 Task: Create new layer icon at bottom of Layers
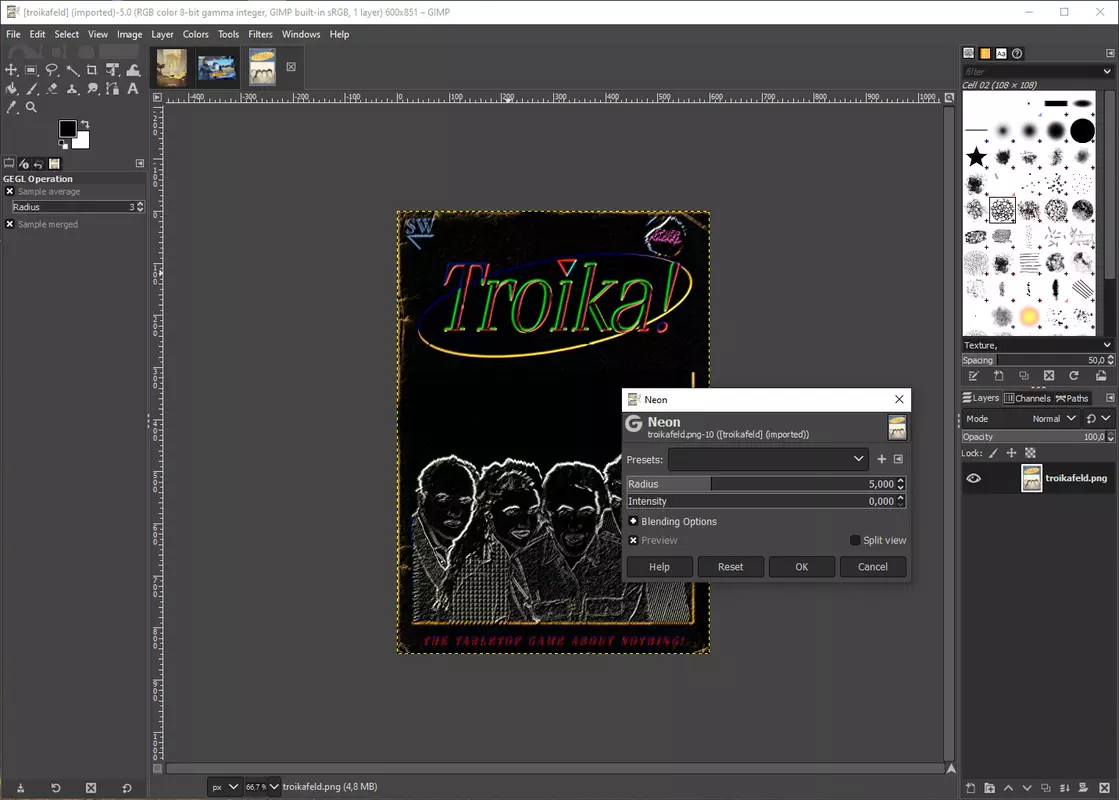point(971,788)
